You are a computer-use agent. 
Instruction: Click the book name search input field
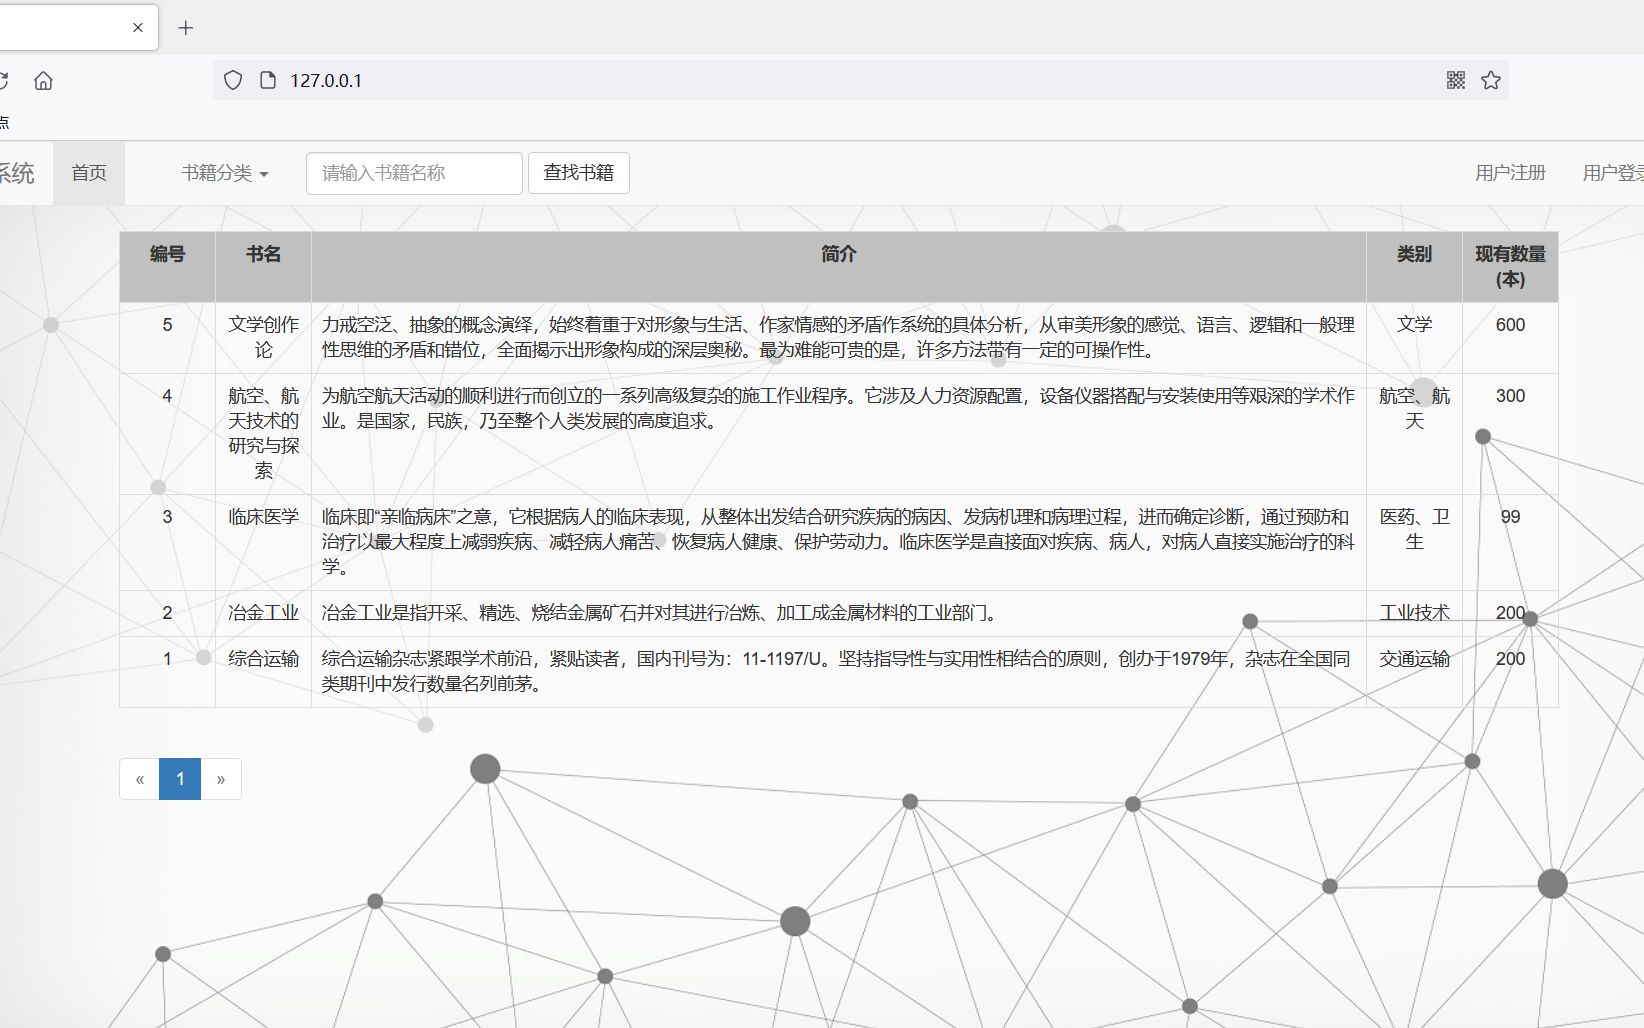(x=413, y=172)
